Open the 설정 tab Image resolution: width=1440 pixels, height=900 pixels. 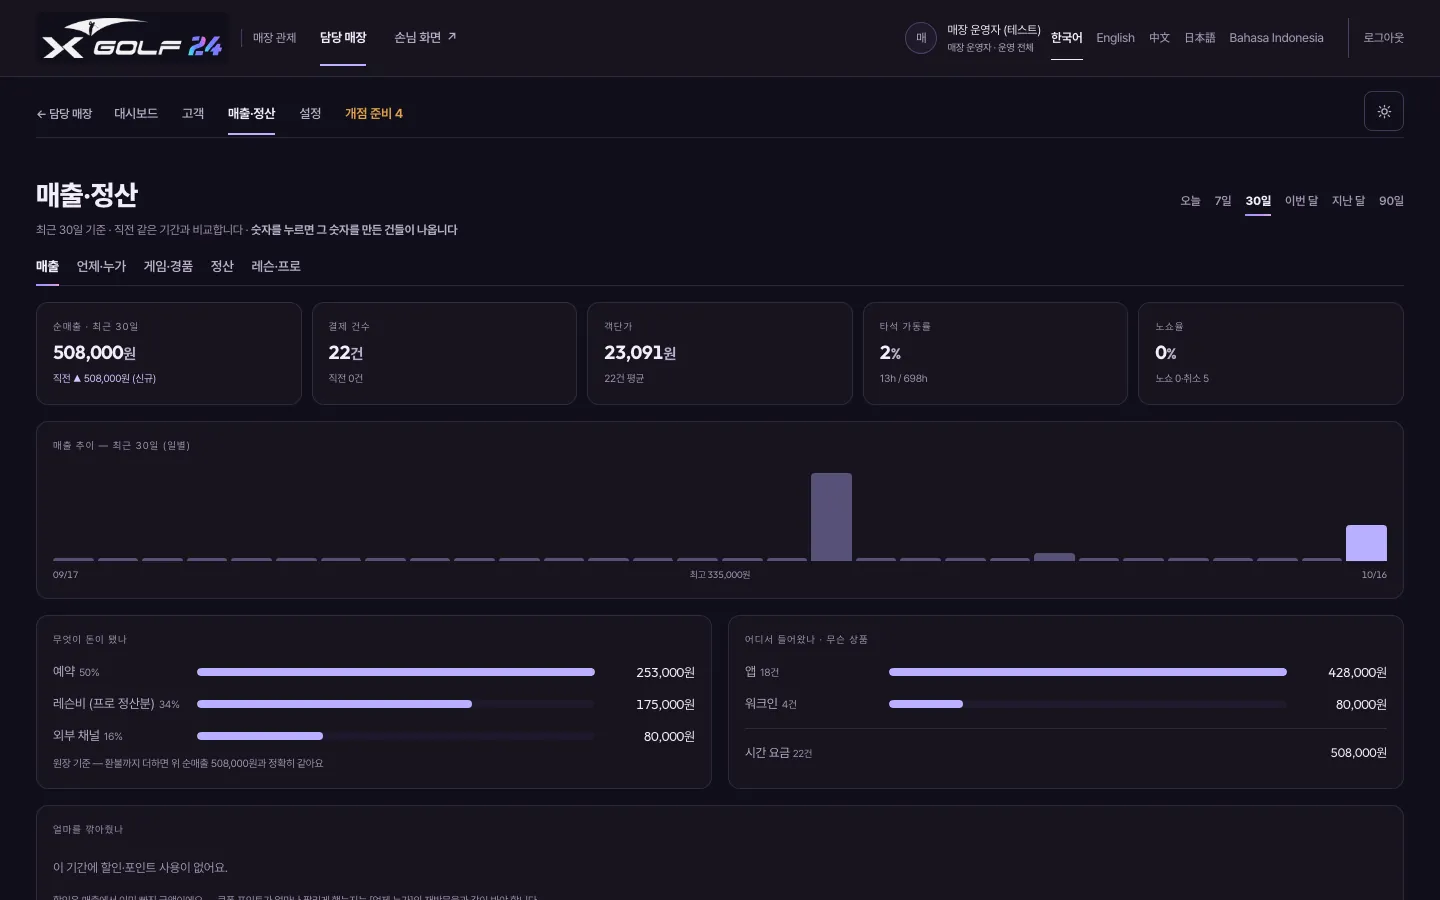click(310, 114)
